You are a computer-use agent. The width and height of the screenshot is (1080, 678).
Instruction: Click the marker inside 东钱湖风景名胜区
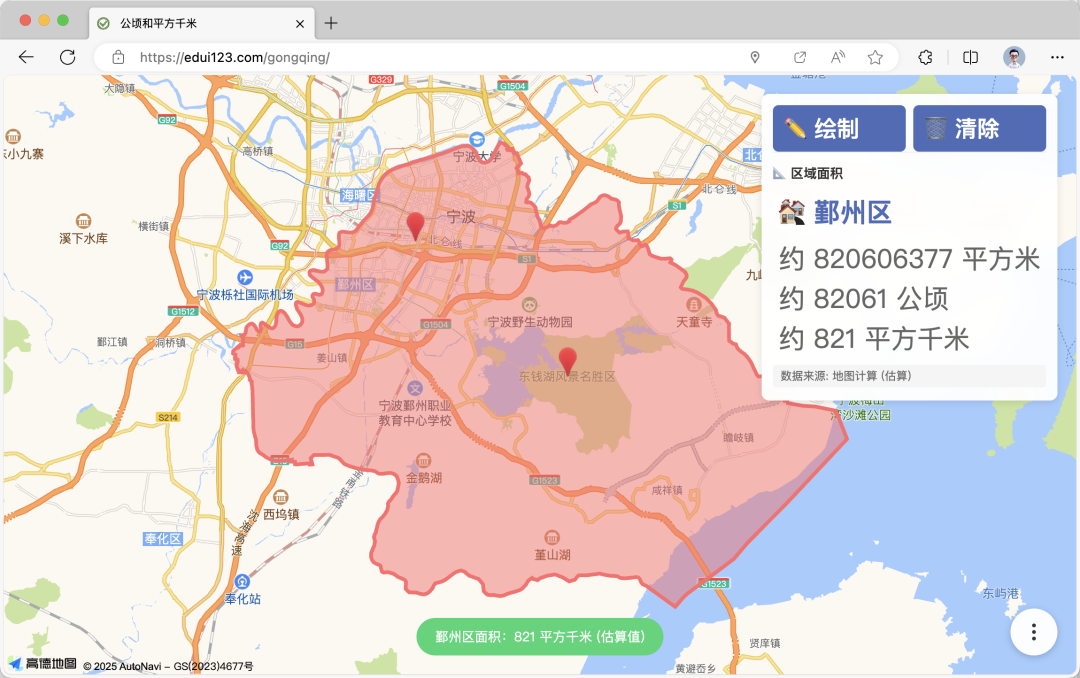click(567, 357)
